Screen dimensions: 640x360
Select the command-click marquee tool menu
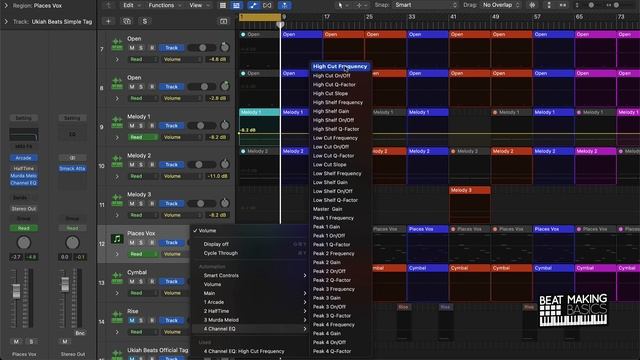tap(361, 5)
